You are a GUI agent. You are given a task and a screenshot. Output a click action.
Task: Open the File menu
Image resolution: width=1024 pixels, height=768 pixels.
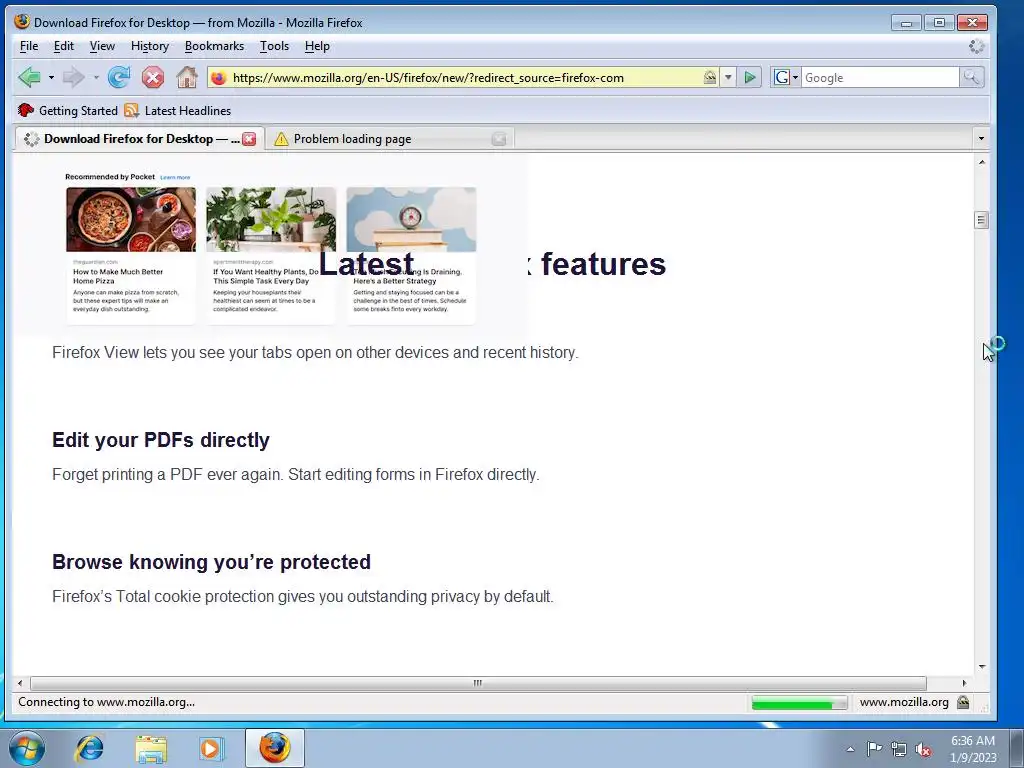(x=29, y=46)
